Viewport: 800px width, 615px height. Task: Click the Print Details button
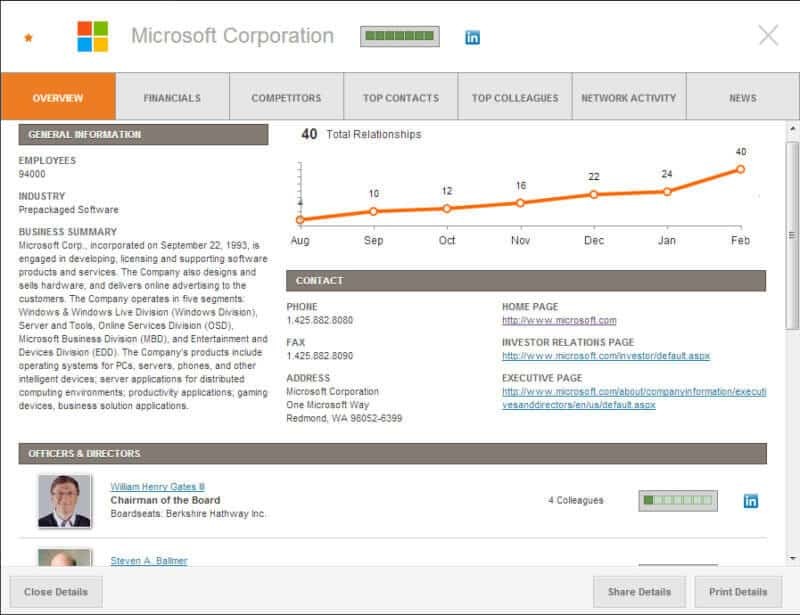pos(738,592)
